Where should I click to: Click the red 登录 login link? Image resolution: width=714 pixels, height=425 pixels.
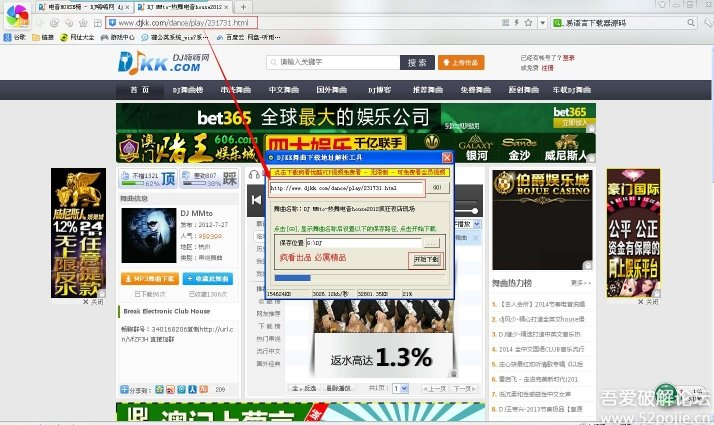[568, 58]
